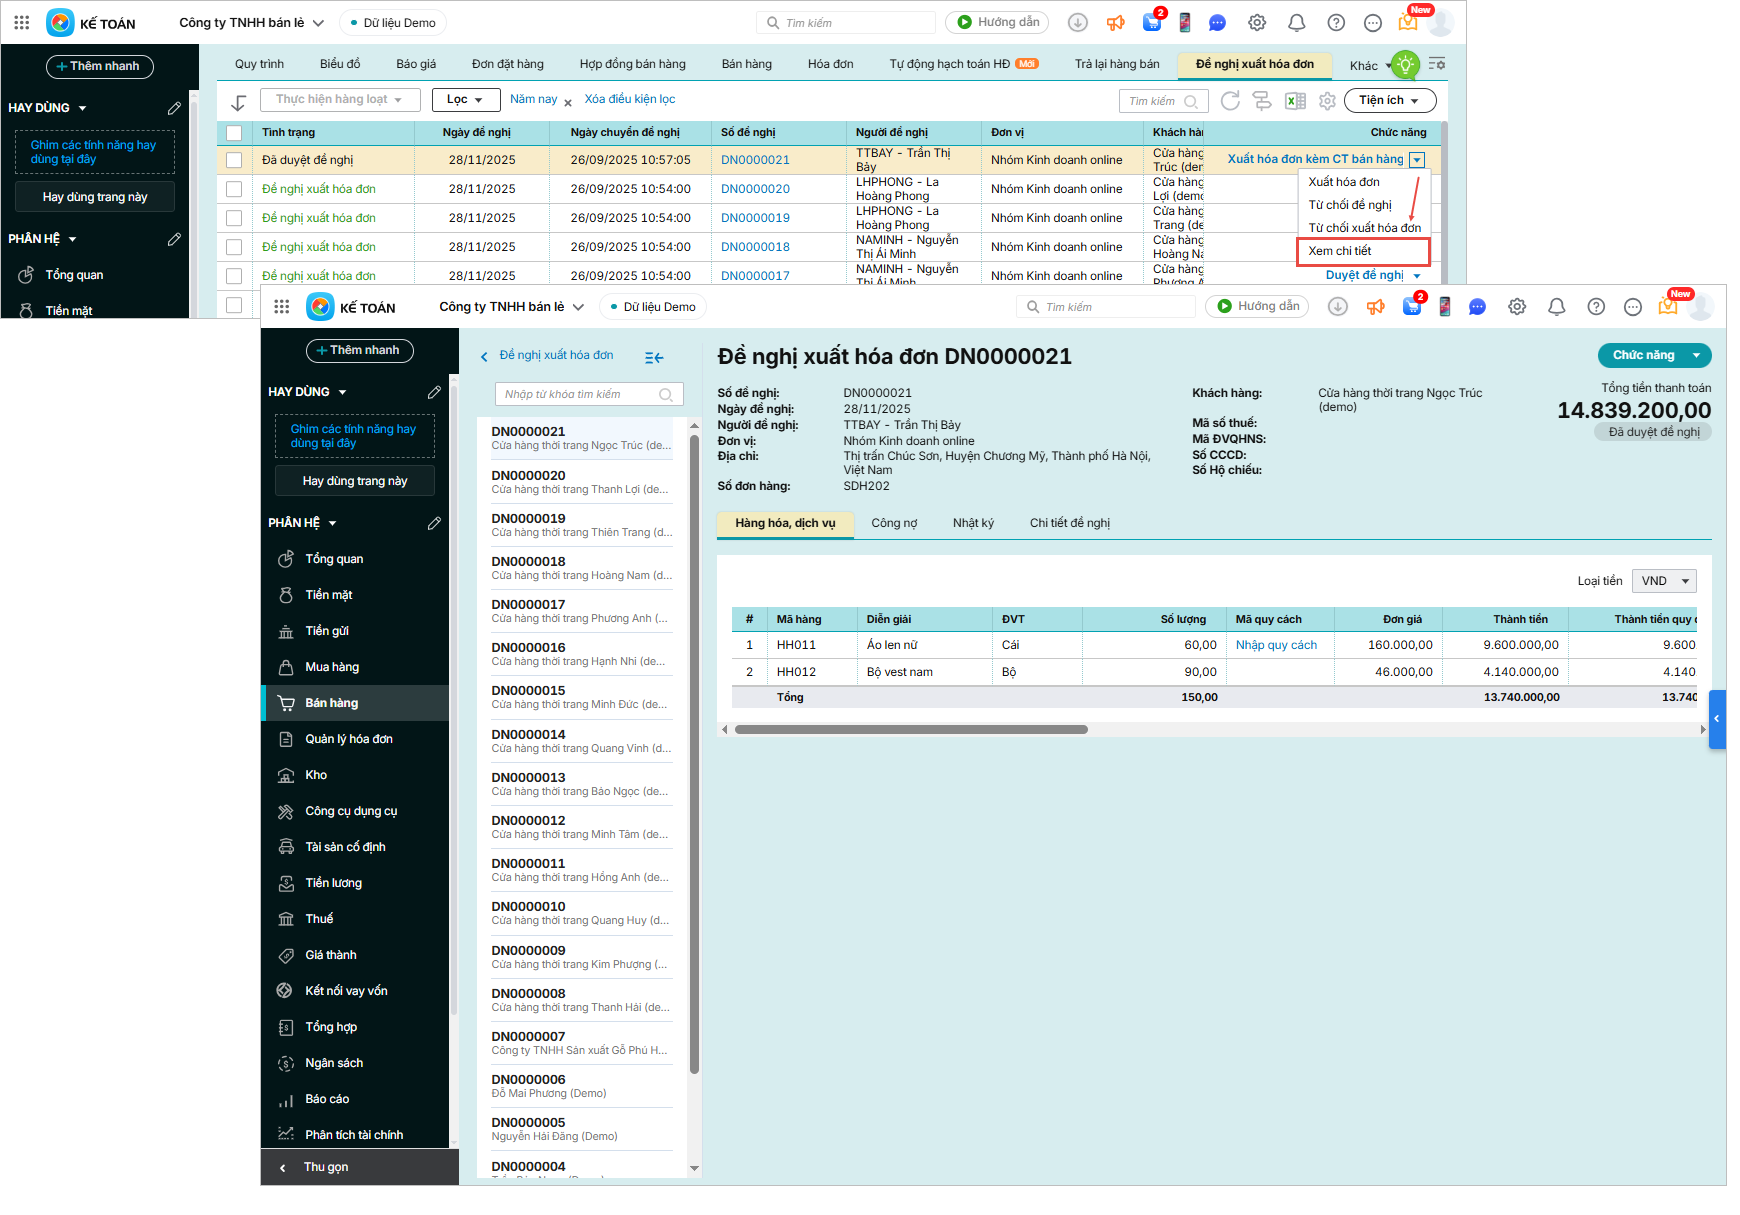1740x1215 pixels.
Task: Click the help question mark in top header
Action: coord(1336,23)
